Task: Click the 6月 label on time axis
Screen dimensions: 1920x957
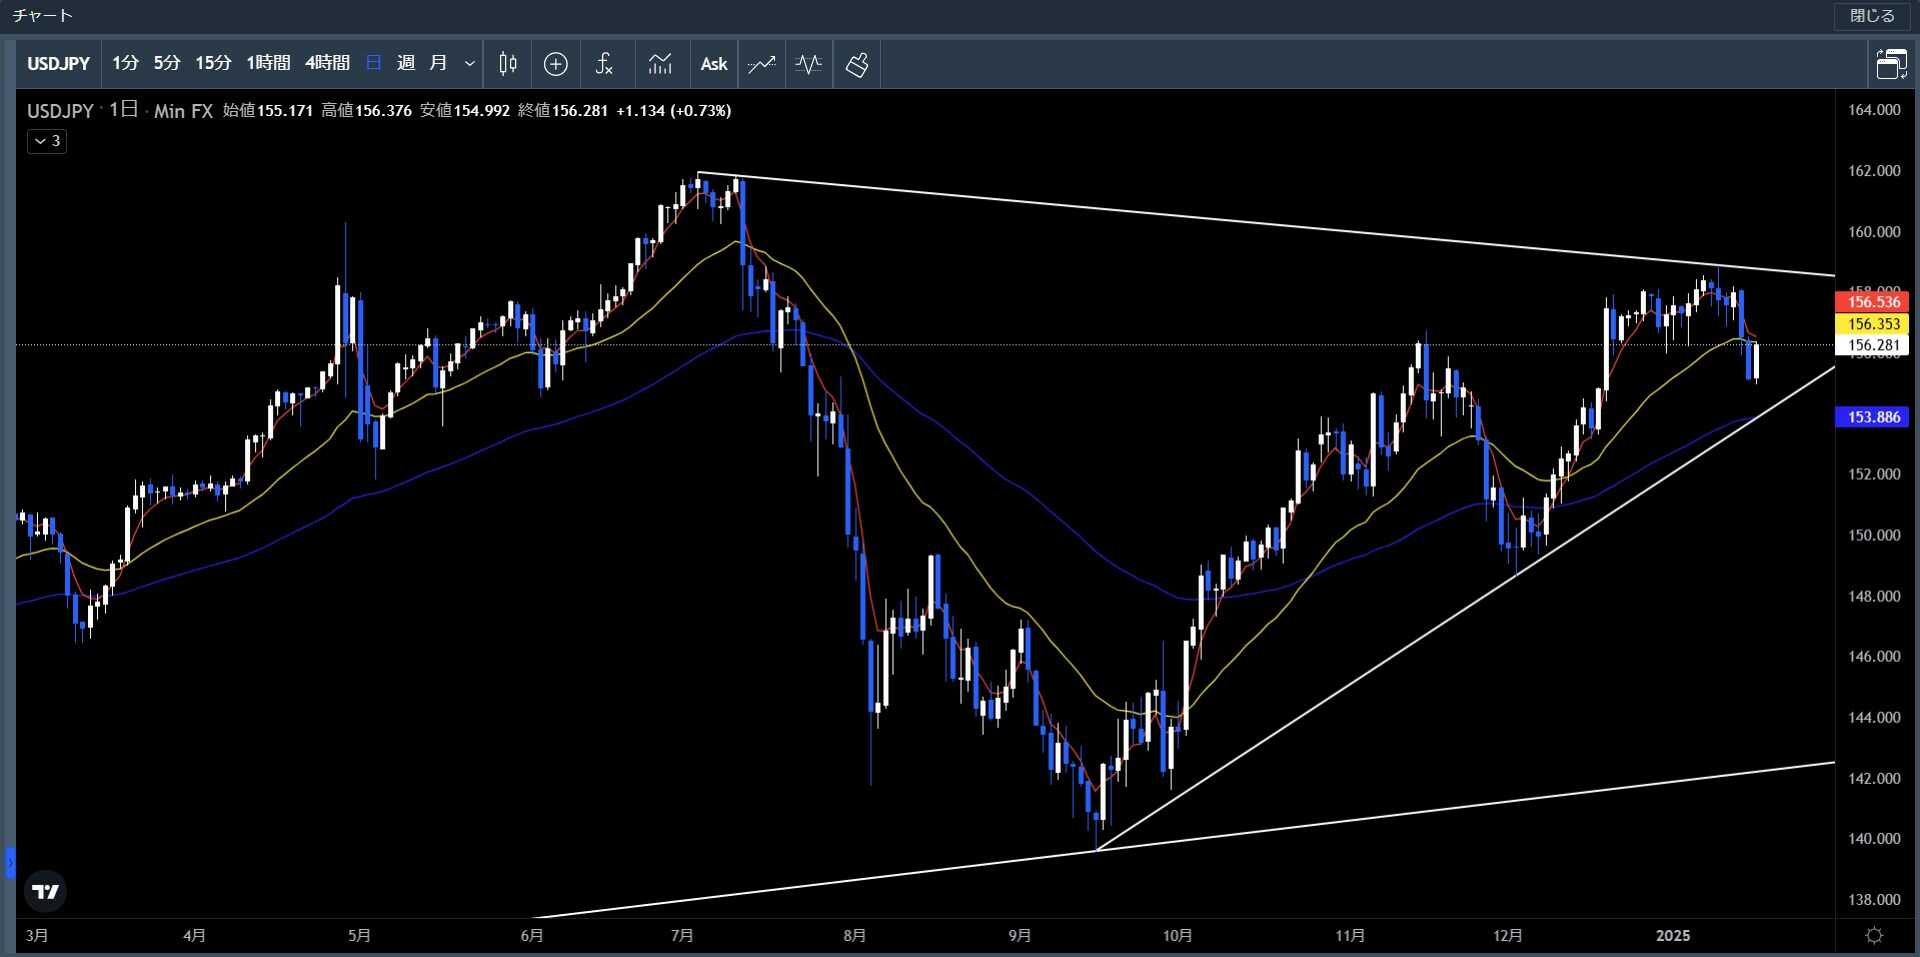Action: click(x=532, y=936)
